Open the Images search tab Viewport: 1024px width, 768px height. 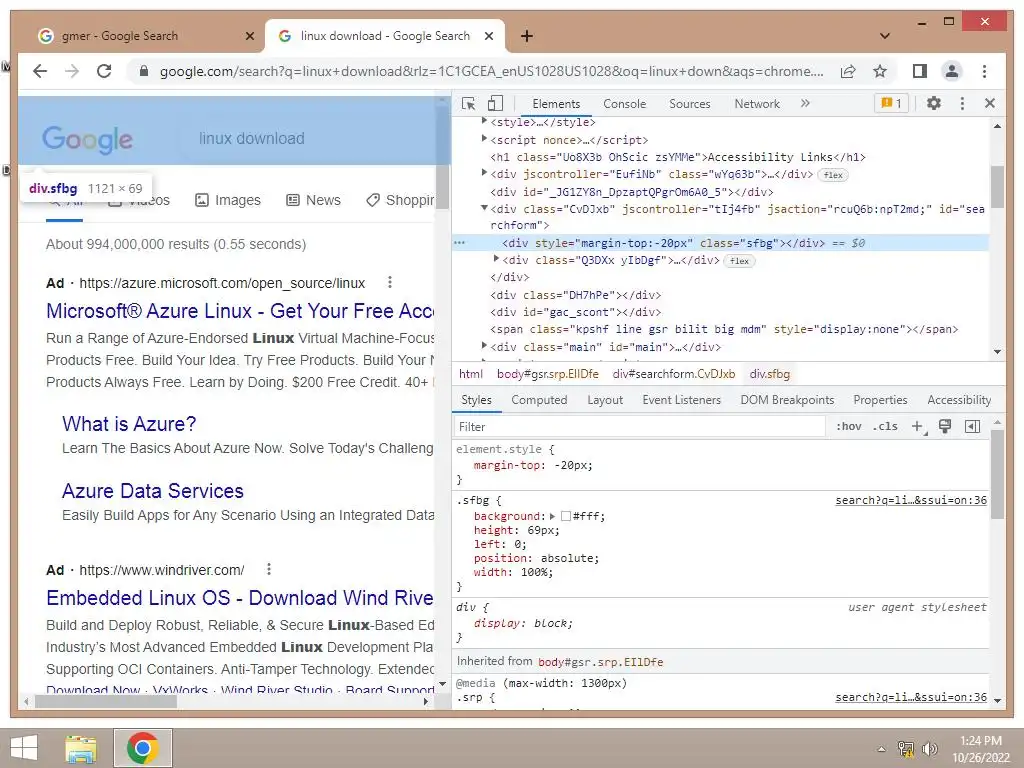point(228,200)
